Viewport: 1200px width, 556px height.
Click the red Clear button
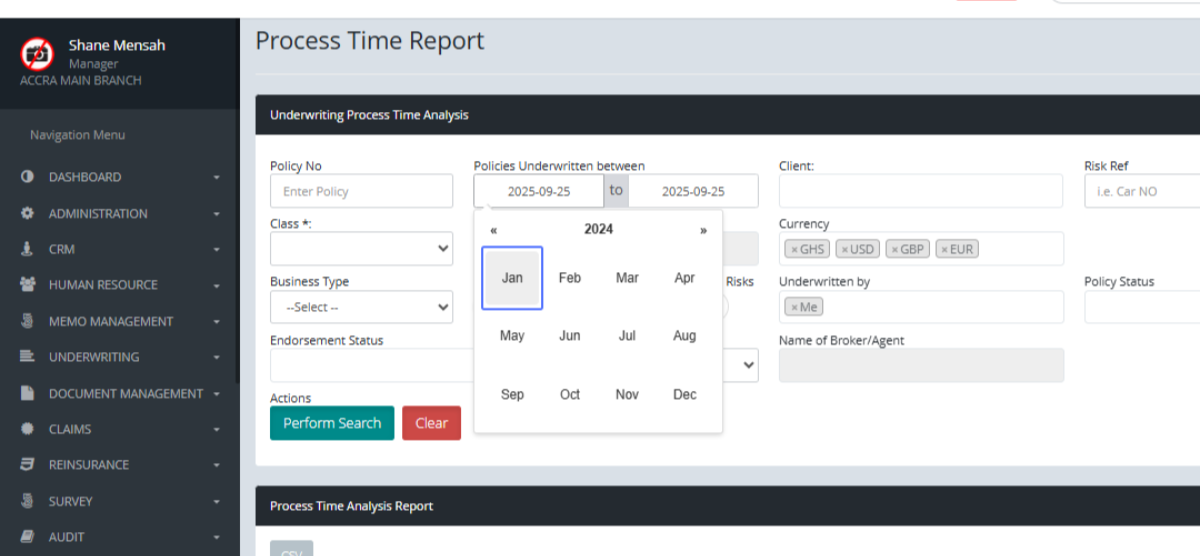click(x=431, y=423)
